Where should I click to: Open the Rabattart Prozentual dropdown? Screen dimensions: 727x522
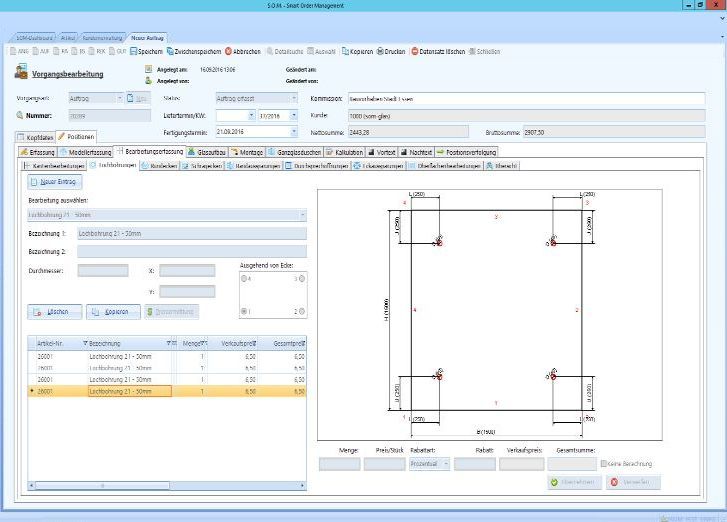pyautogui.click(x=443, y=464)
